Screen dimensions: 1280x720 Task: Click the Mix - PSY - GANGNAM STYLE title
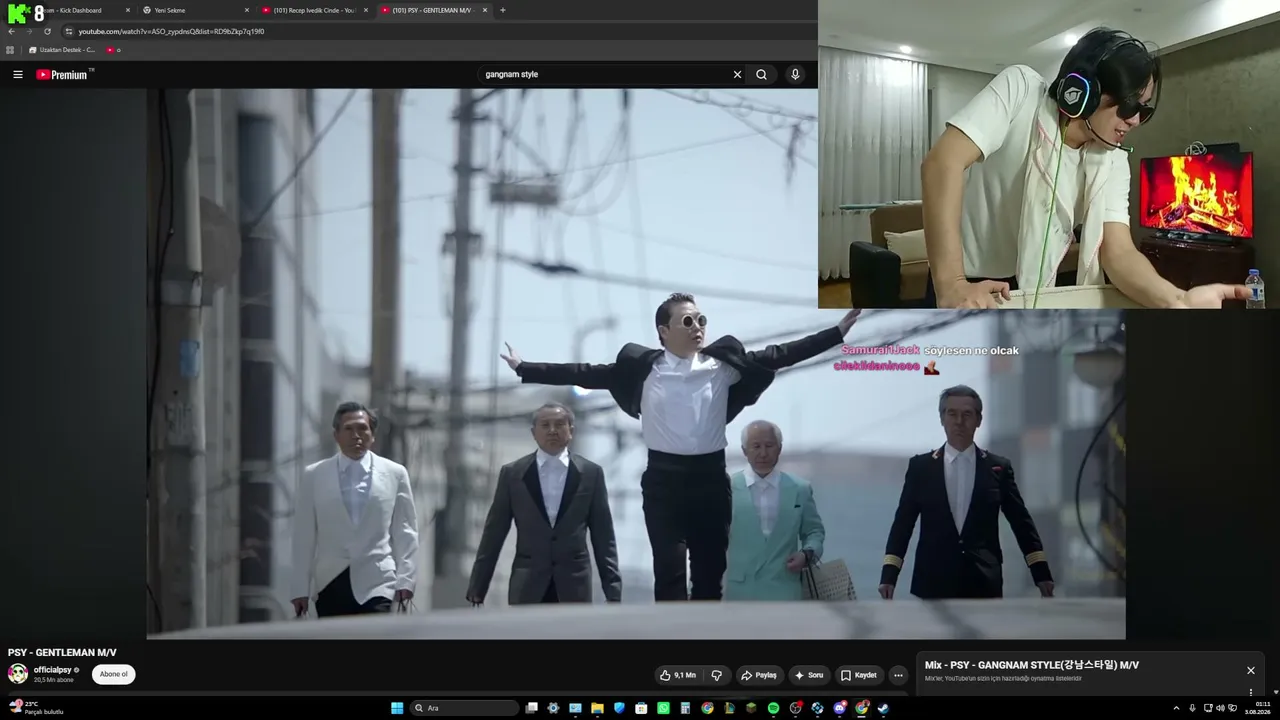point(1032,665)
